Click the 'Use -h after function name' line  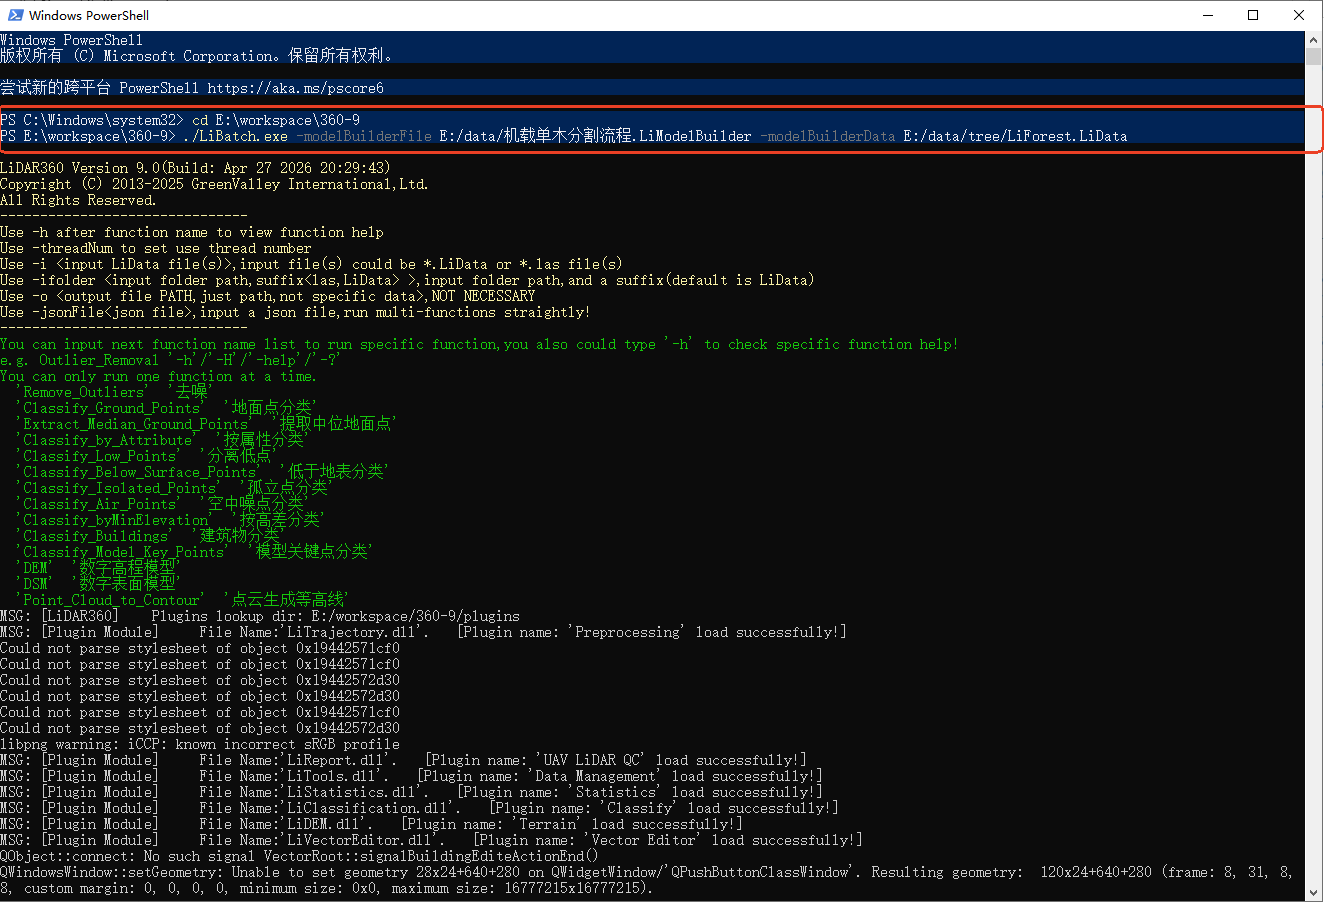click(x=192, y=232)
